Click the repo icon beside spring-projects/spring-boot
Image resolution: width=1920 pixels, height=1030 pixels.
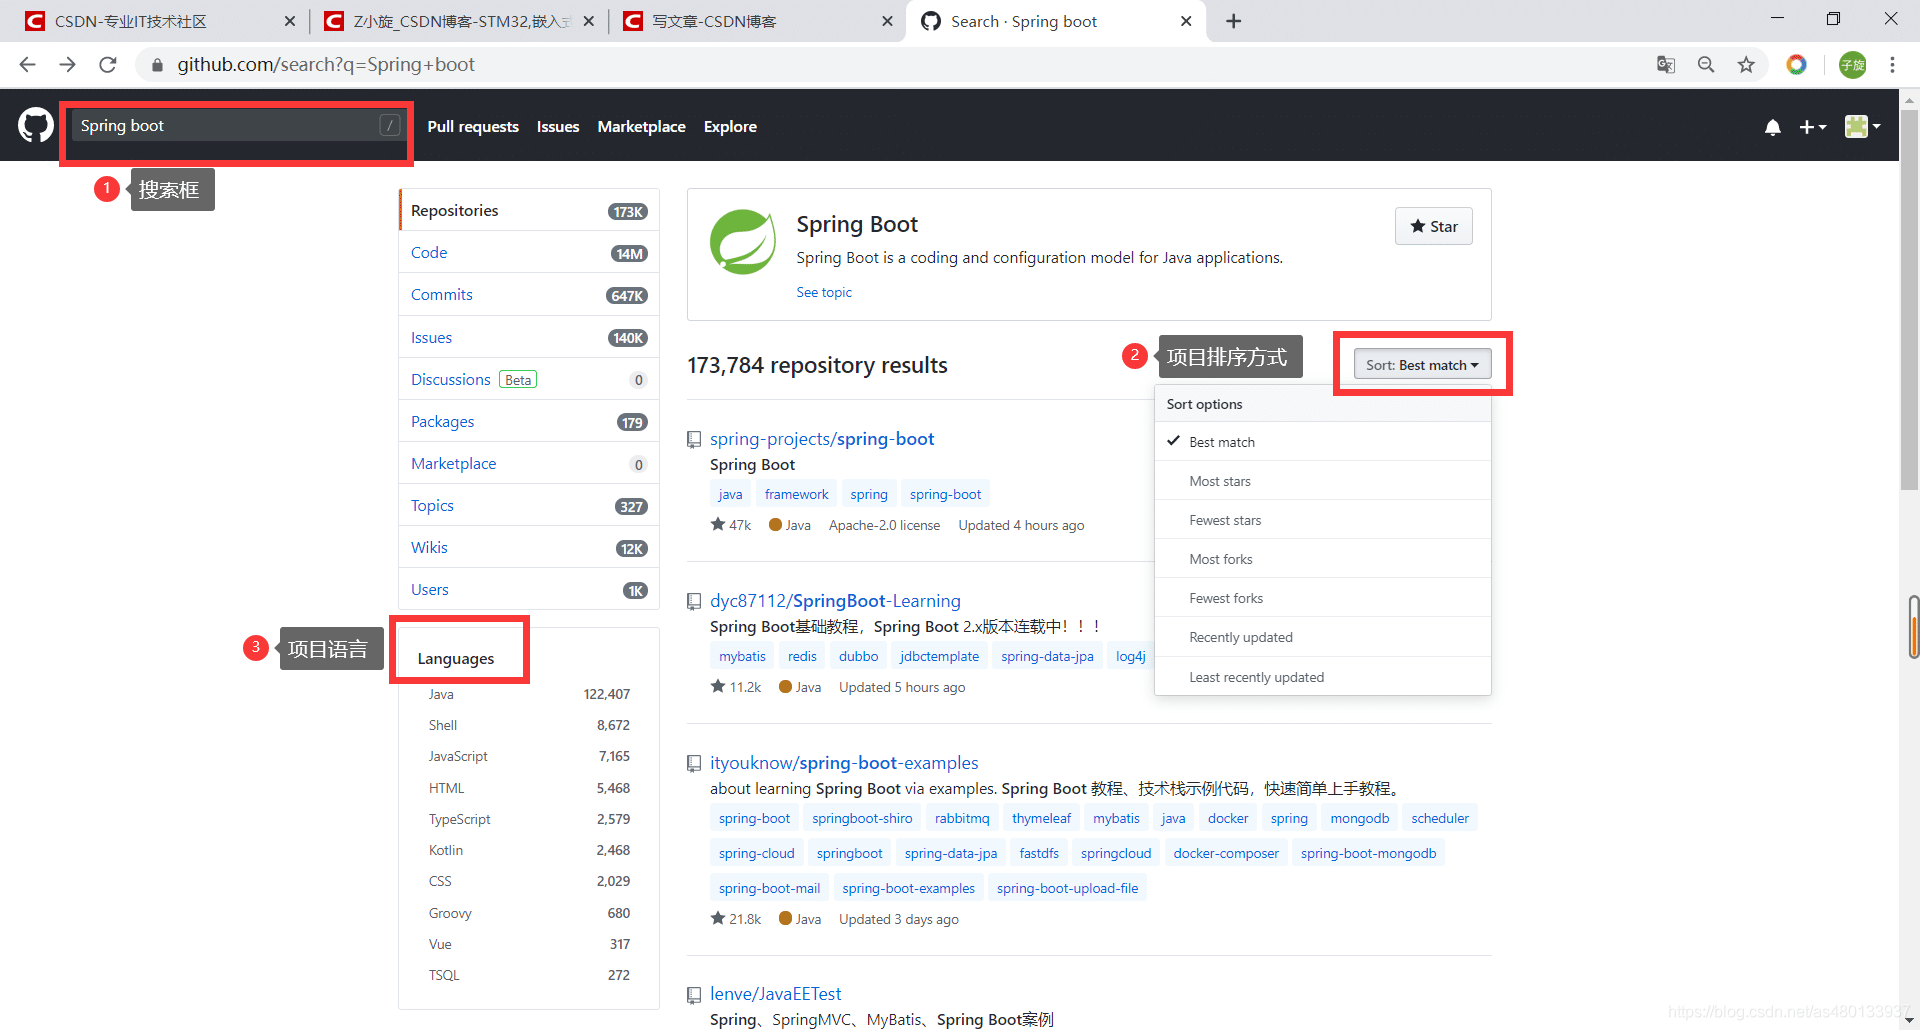coord(694,439)
